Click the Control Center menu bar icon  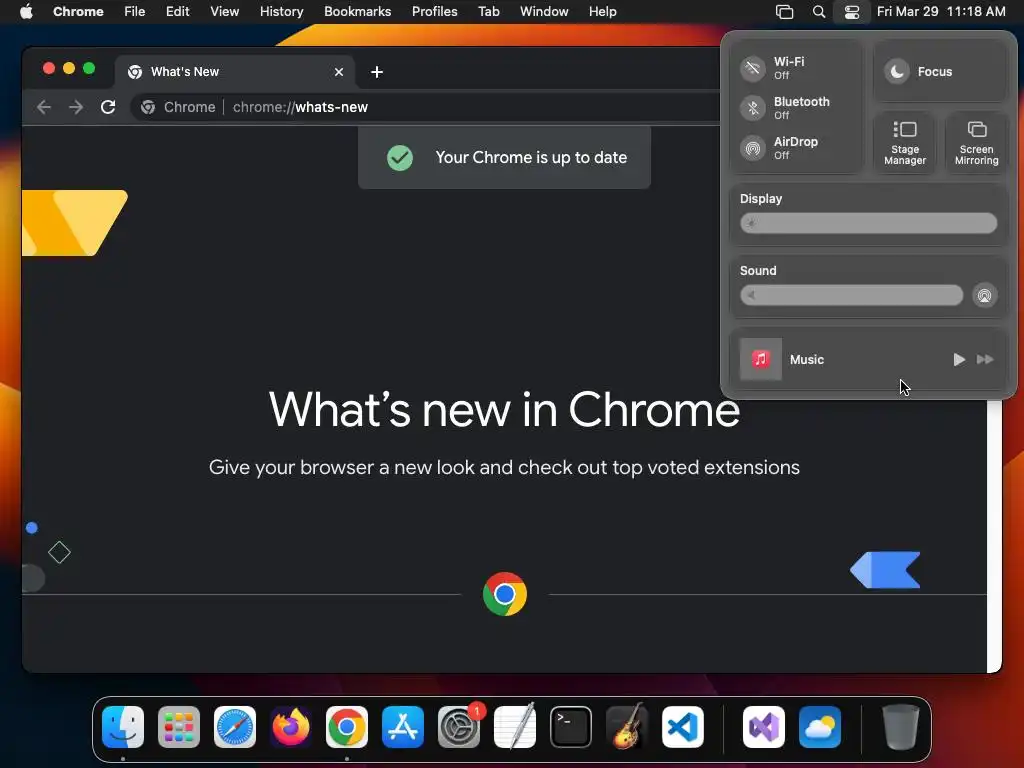pyautogui.click(x=852, y=12)
